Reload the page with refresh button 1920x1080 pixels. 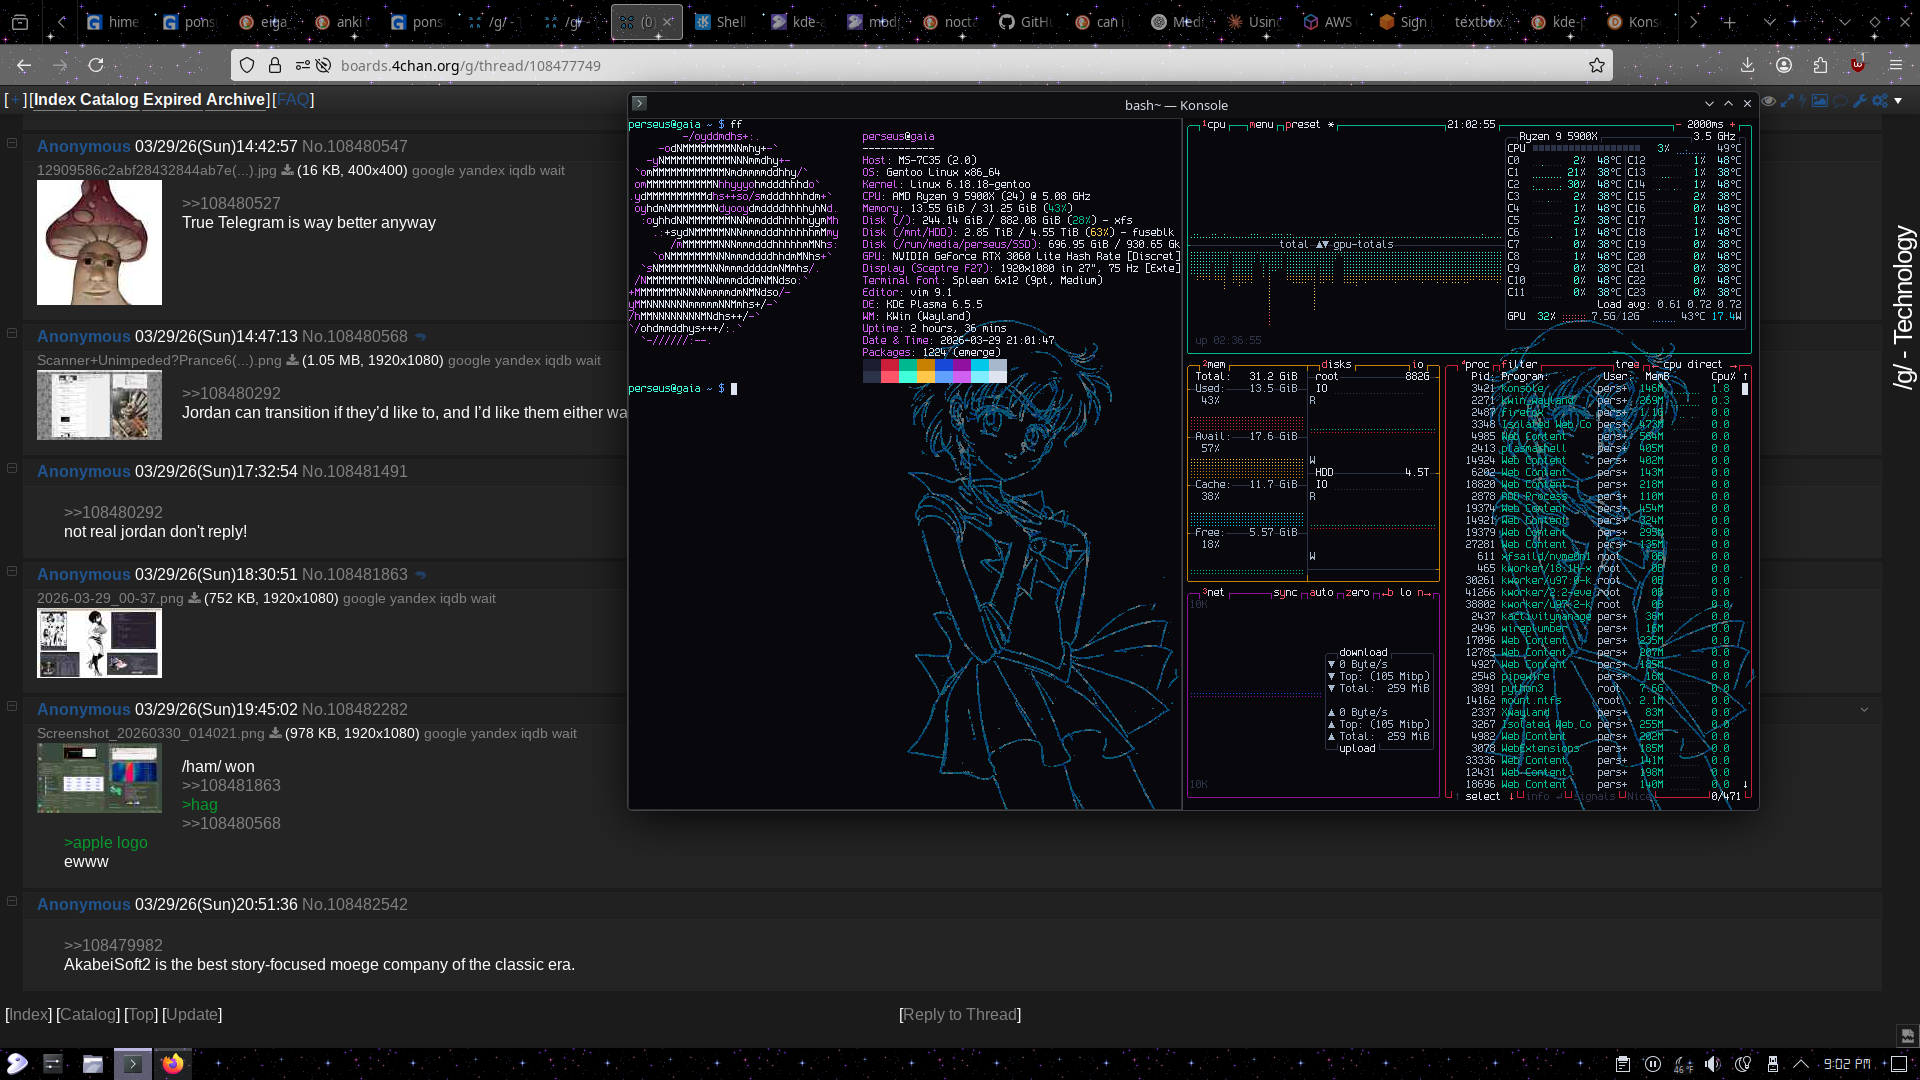(96, 65)
